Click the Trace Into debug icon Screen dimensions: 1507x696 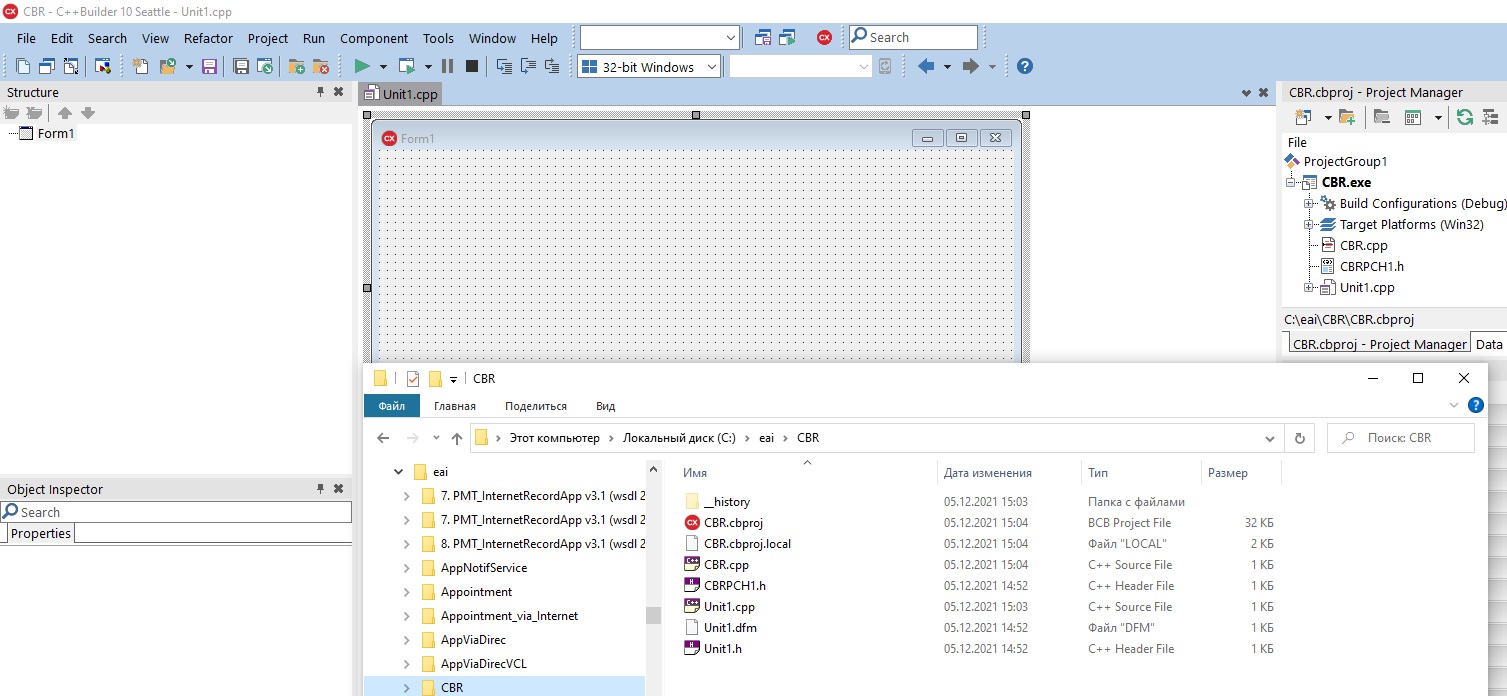click(504, 66)
